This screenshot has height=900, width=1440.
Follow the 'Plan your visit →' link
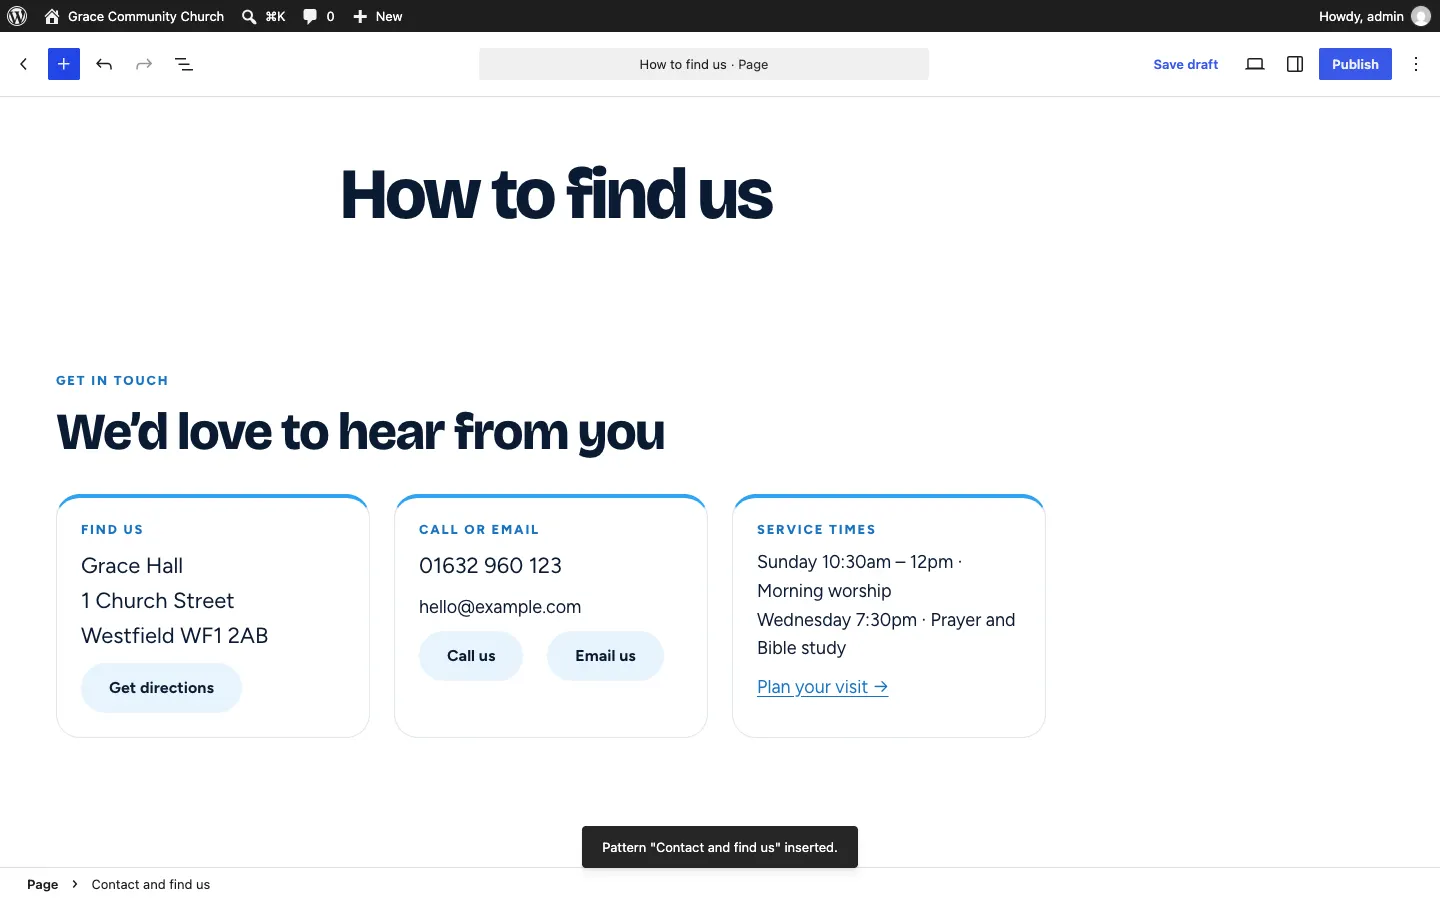[x=823, y=687]
